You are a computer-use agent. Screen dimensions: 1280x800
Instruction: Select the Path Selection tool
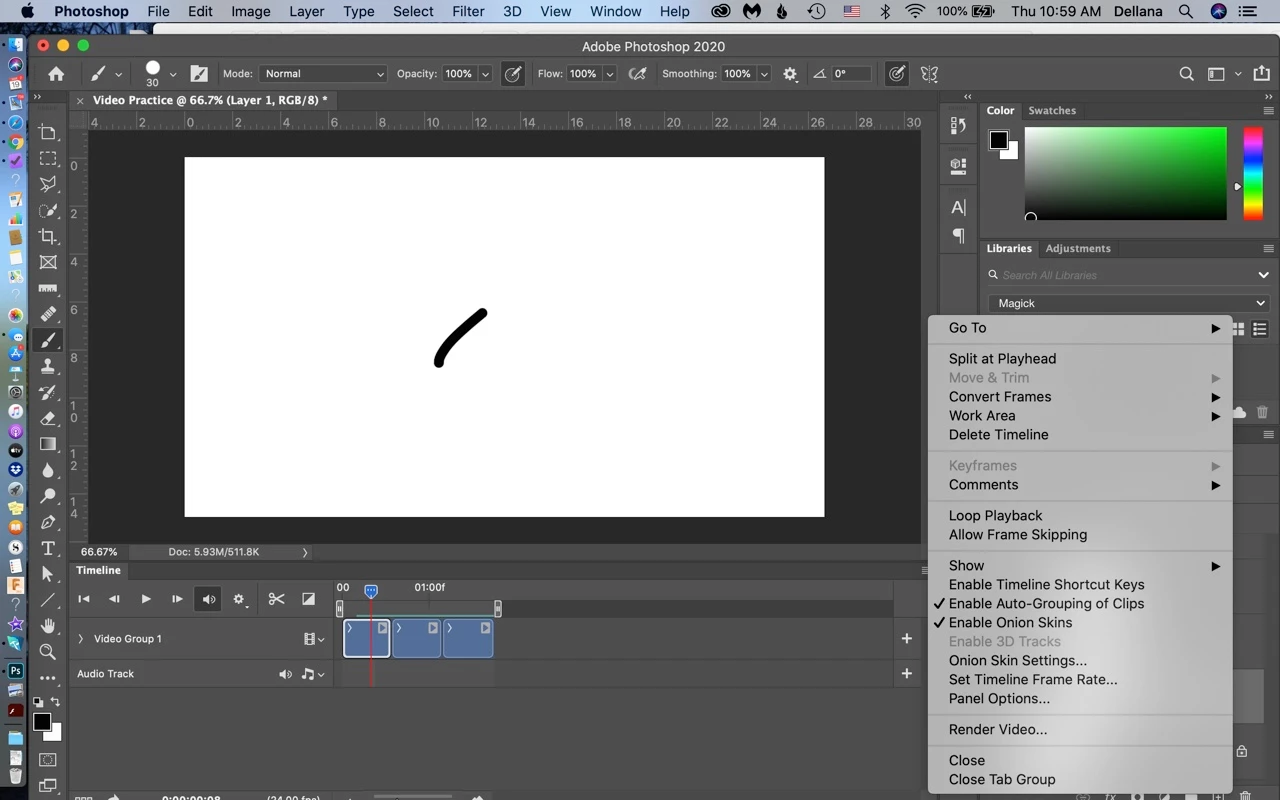tap(48, 575)
